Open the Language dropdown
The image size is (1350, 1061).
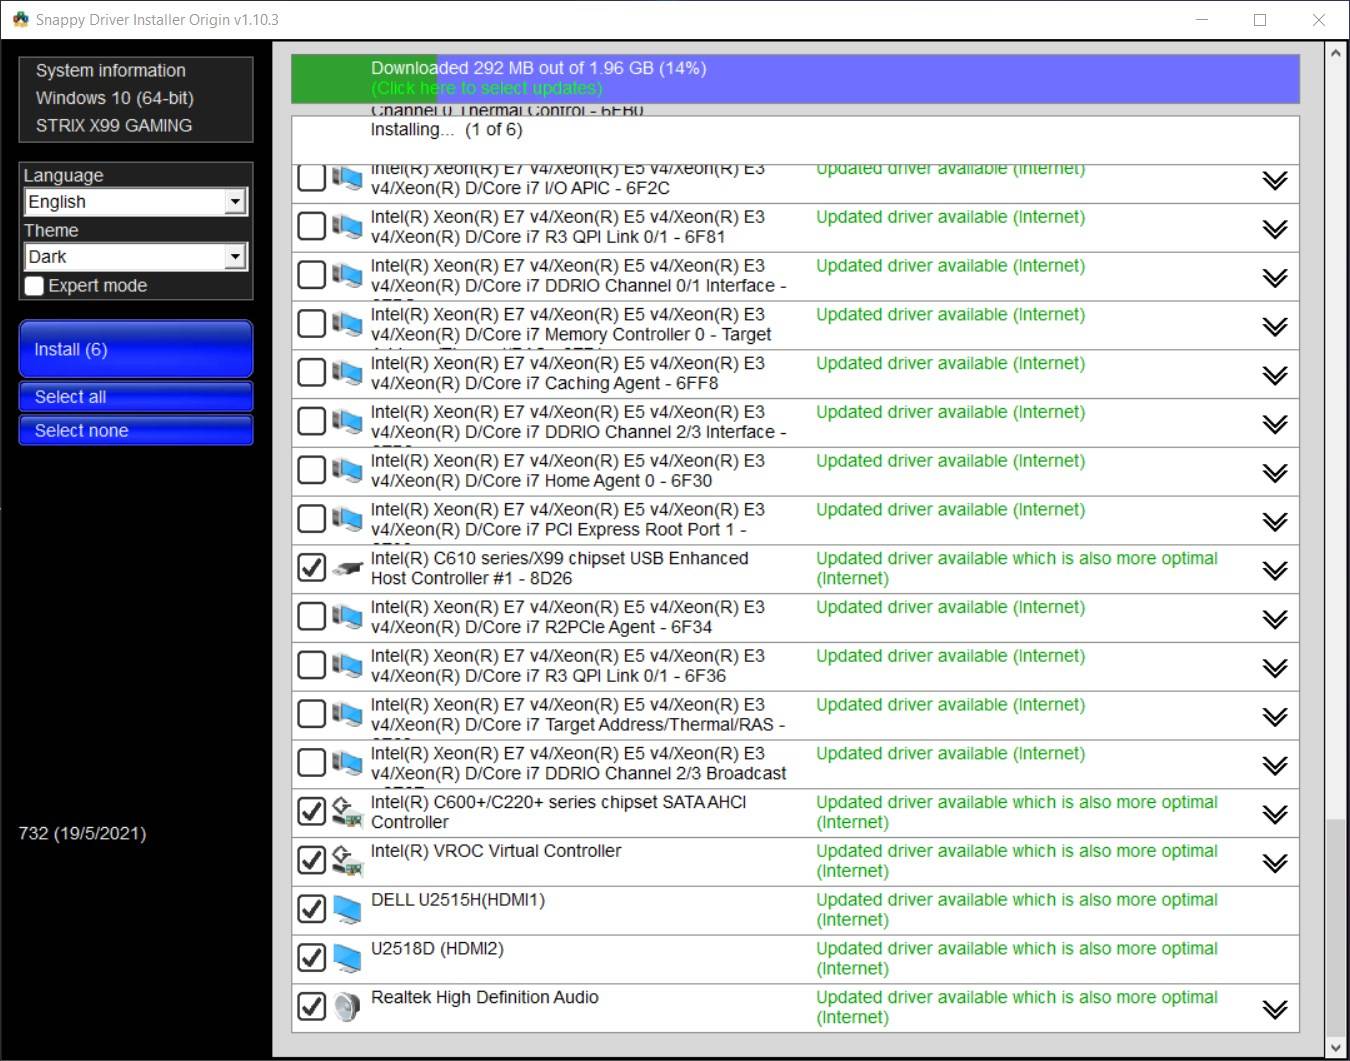pos(236,201)
